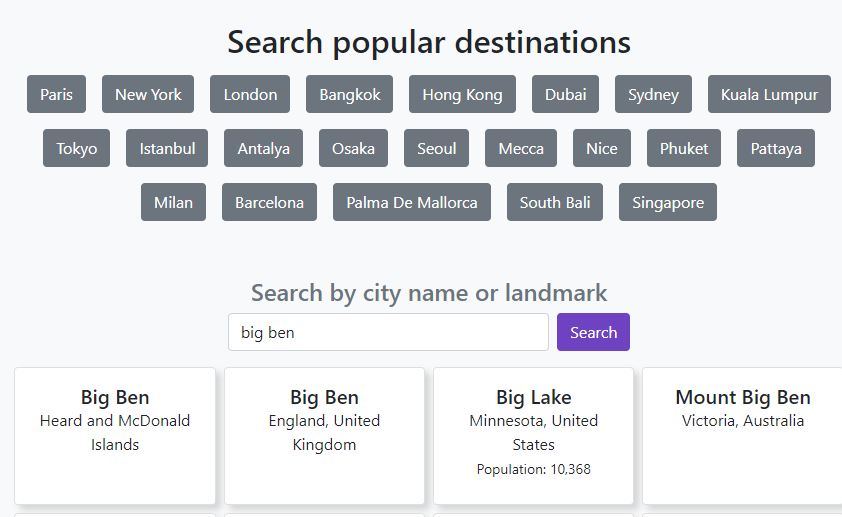This screenshot has height=517, width=842.
Task: Open the Big Ben England result card
Action: [324, 435]
